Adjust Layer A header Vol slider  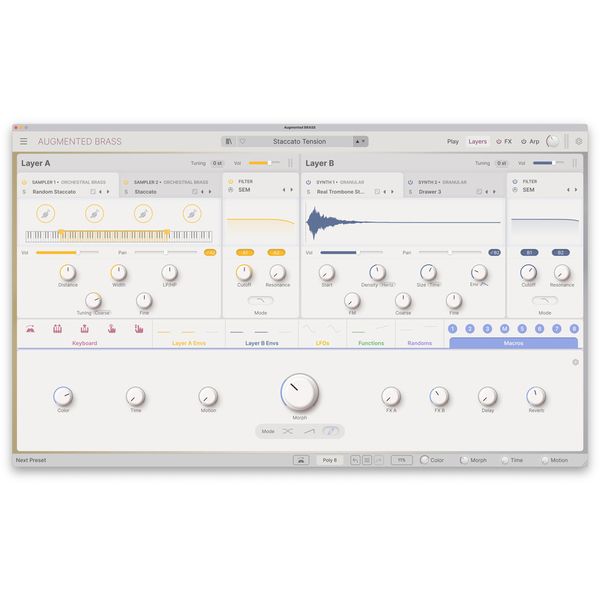tap(264, 163)
